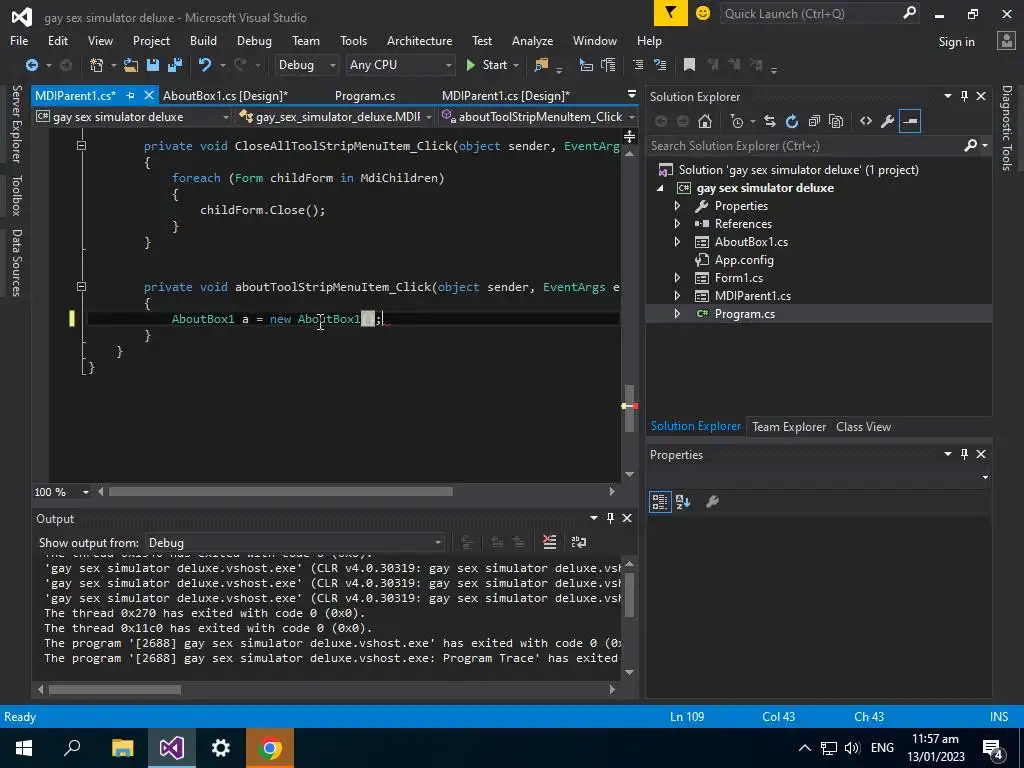Switch to AboutBox1.cs [Design]* tab
This screenshot has height=768, width=1024.
point(225,95)
